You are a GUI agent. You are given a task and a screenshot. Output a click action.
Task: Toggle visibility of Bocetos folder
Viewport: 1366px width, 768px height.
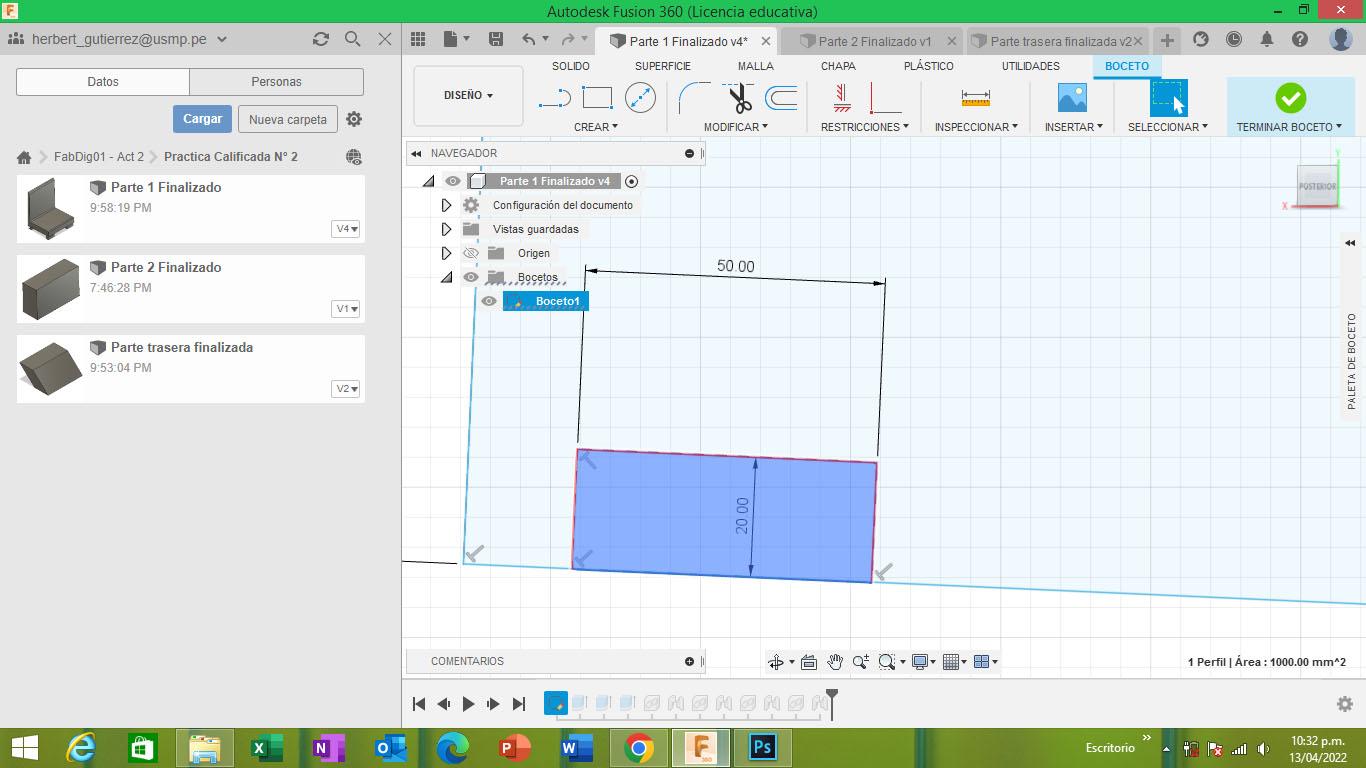[471, 277]
